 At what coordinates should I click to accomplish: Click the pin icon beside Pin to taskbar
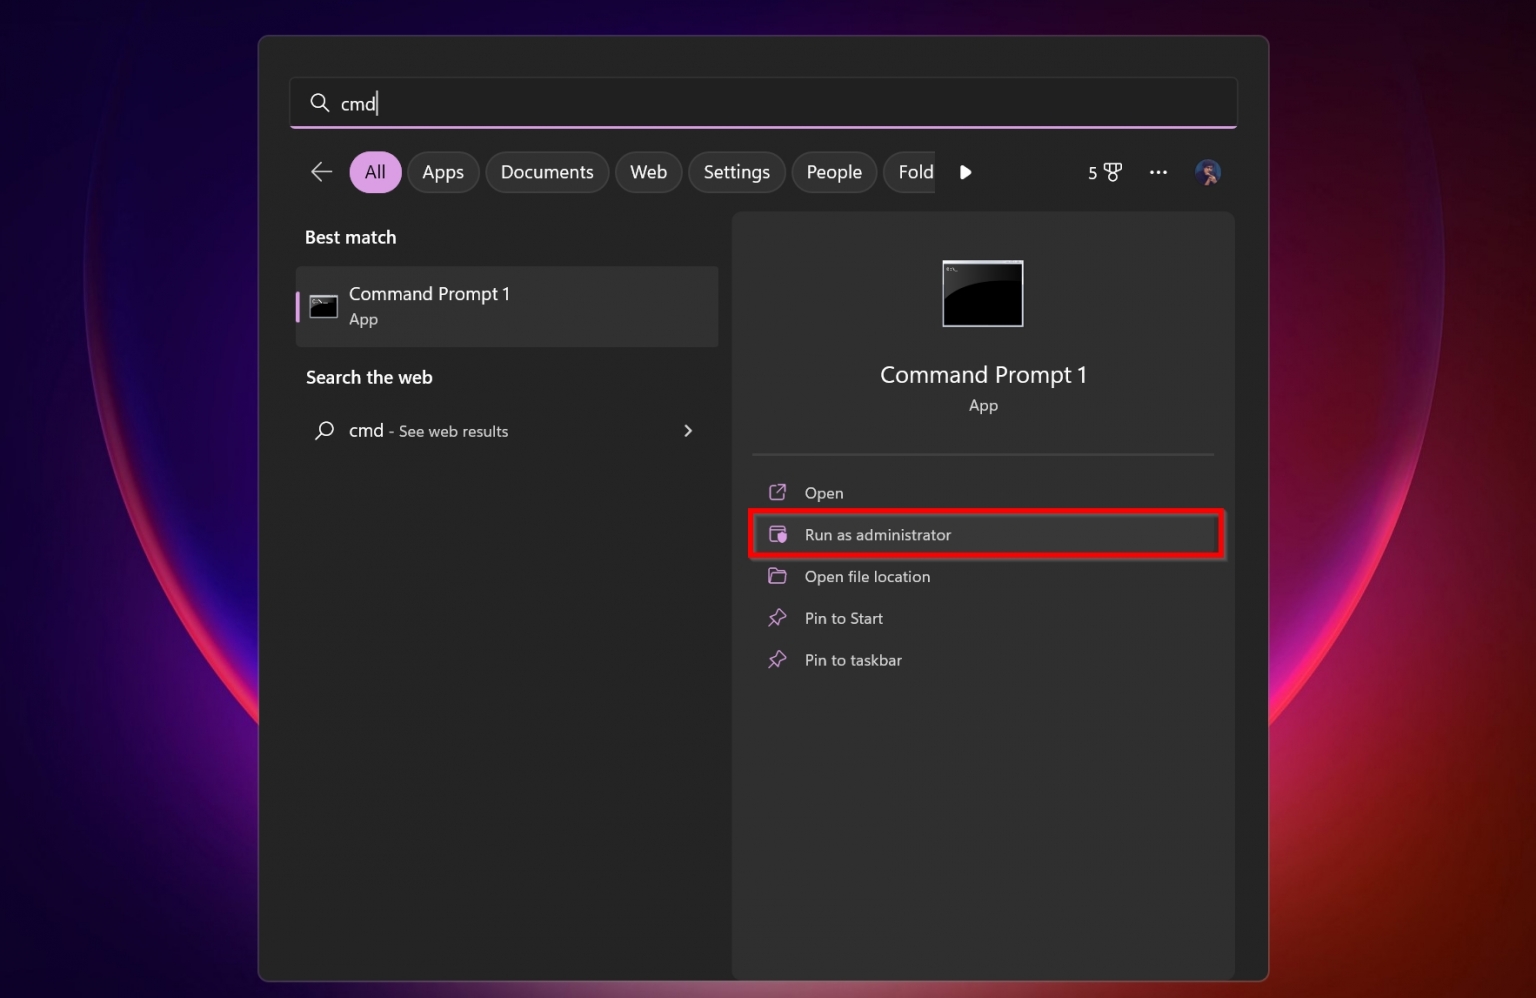[x=779, y=660]
